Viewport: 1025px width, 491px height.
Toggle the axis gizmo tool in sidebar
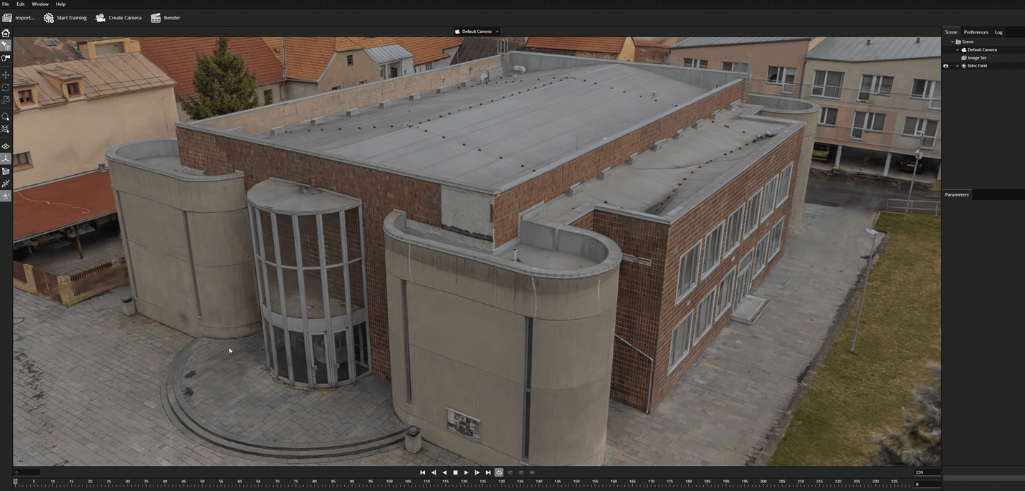click(x=6, y=159)
